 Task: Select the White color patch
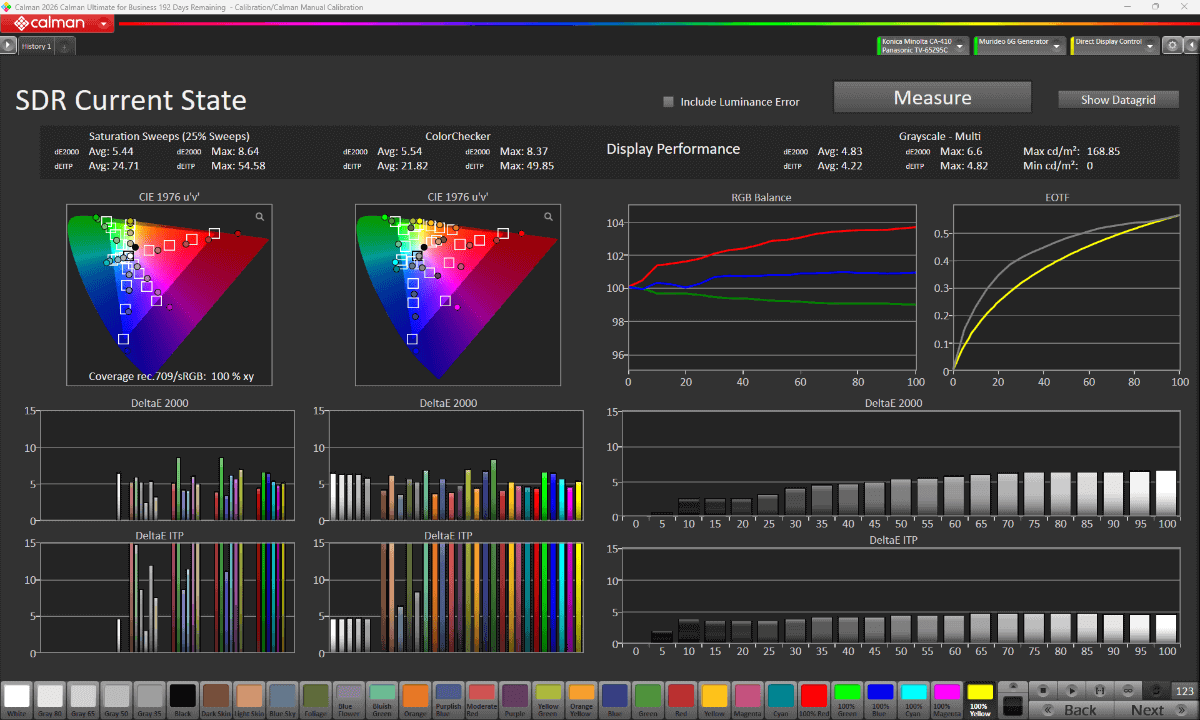click(x=17, y=699)
